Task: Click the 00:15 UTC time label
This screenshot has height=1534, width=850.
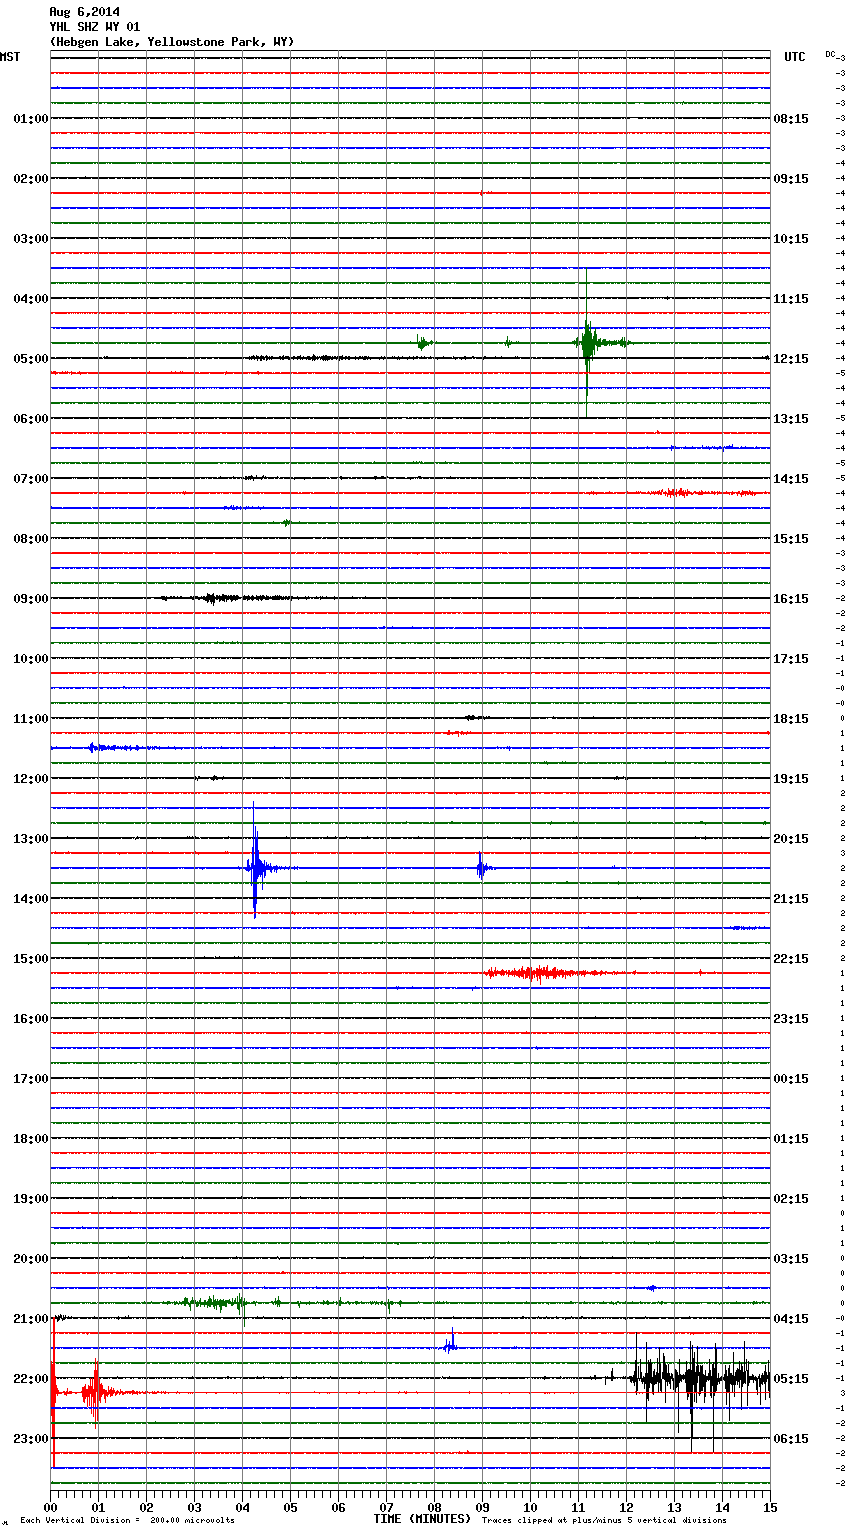Action: [x=791, y=1079]
